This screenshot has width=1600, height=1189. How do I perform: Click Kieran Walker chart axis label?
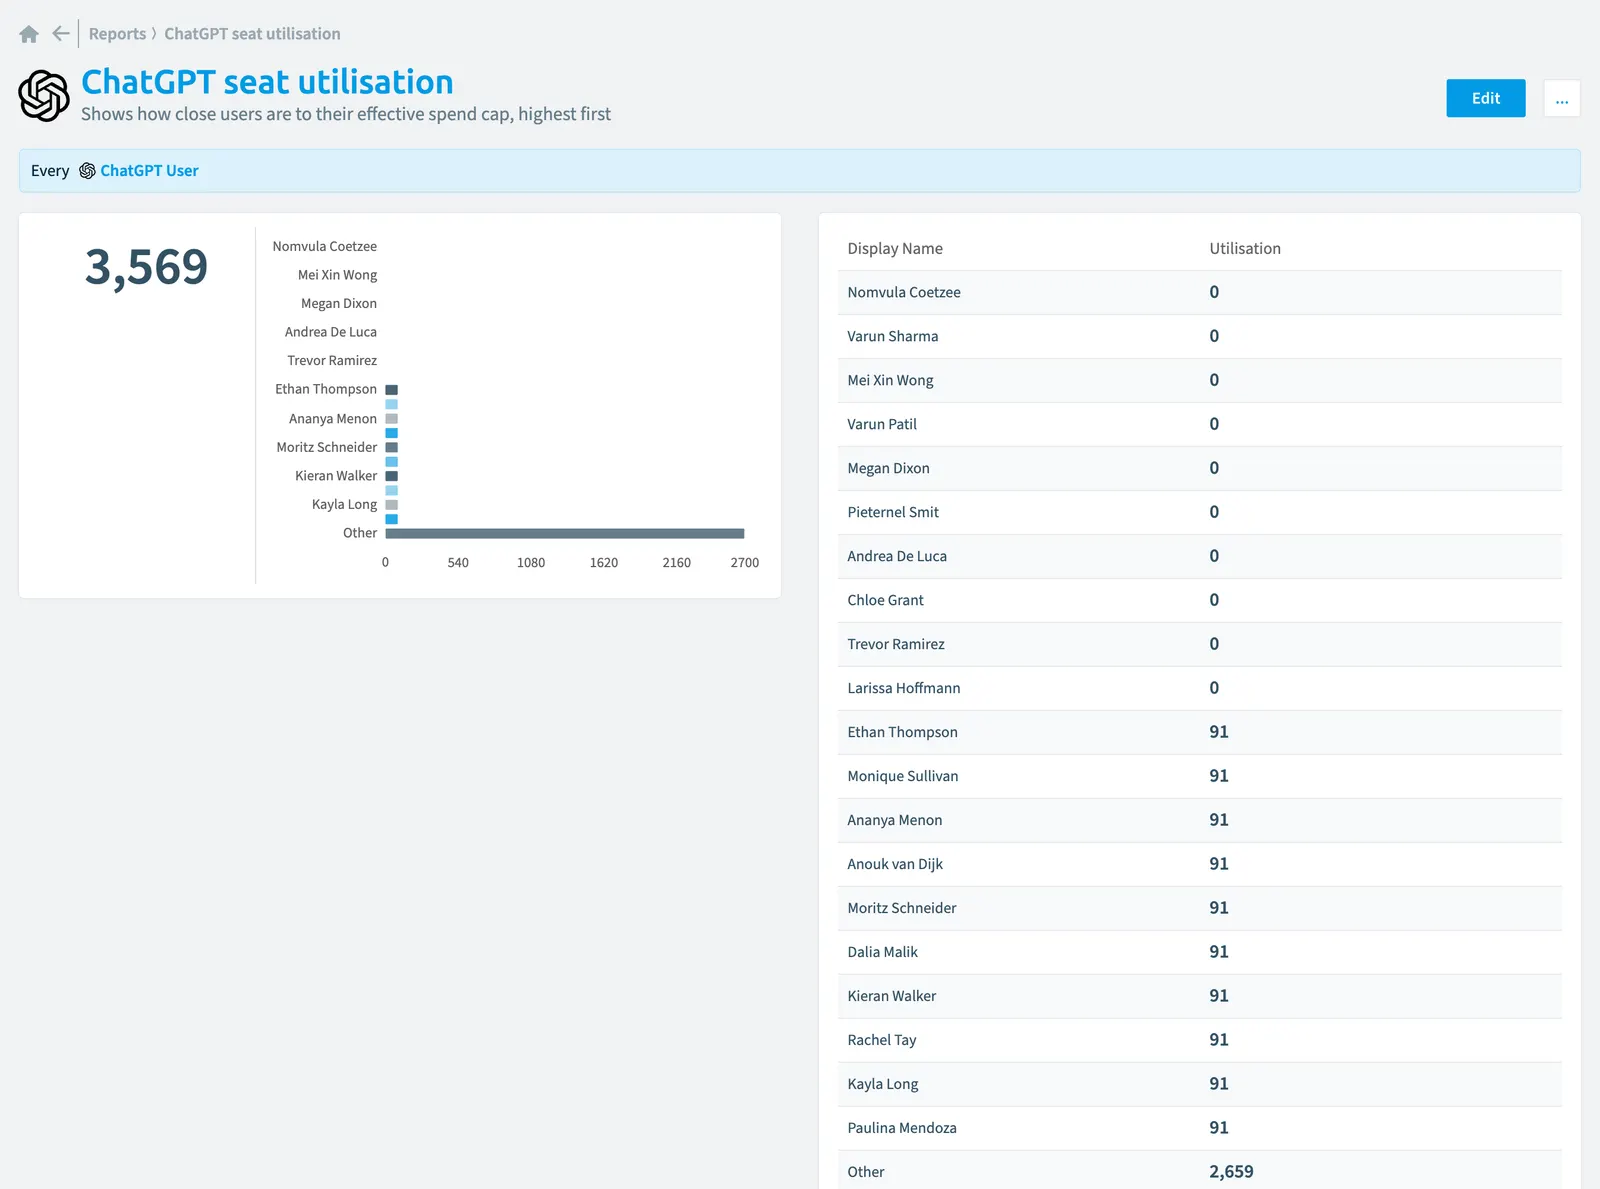tap(336, 477)
